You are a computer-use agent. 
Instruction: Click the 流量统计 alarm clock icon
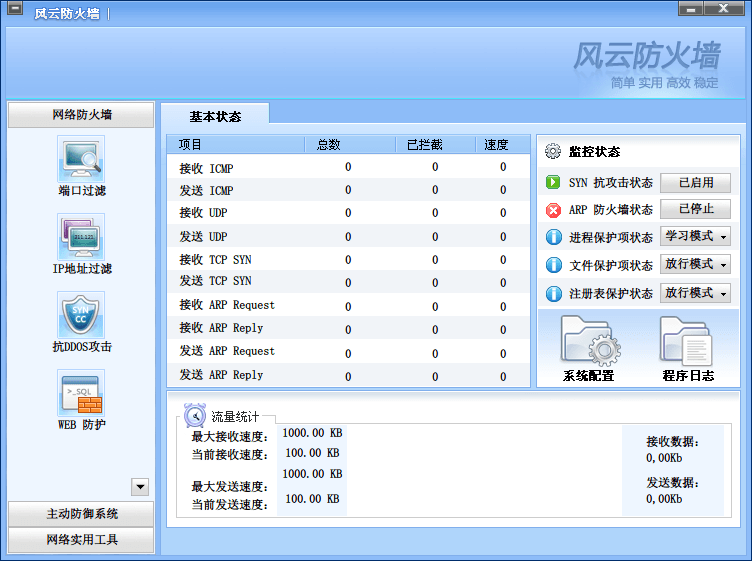(x=195, y=415)
